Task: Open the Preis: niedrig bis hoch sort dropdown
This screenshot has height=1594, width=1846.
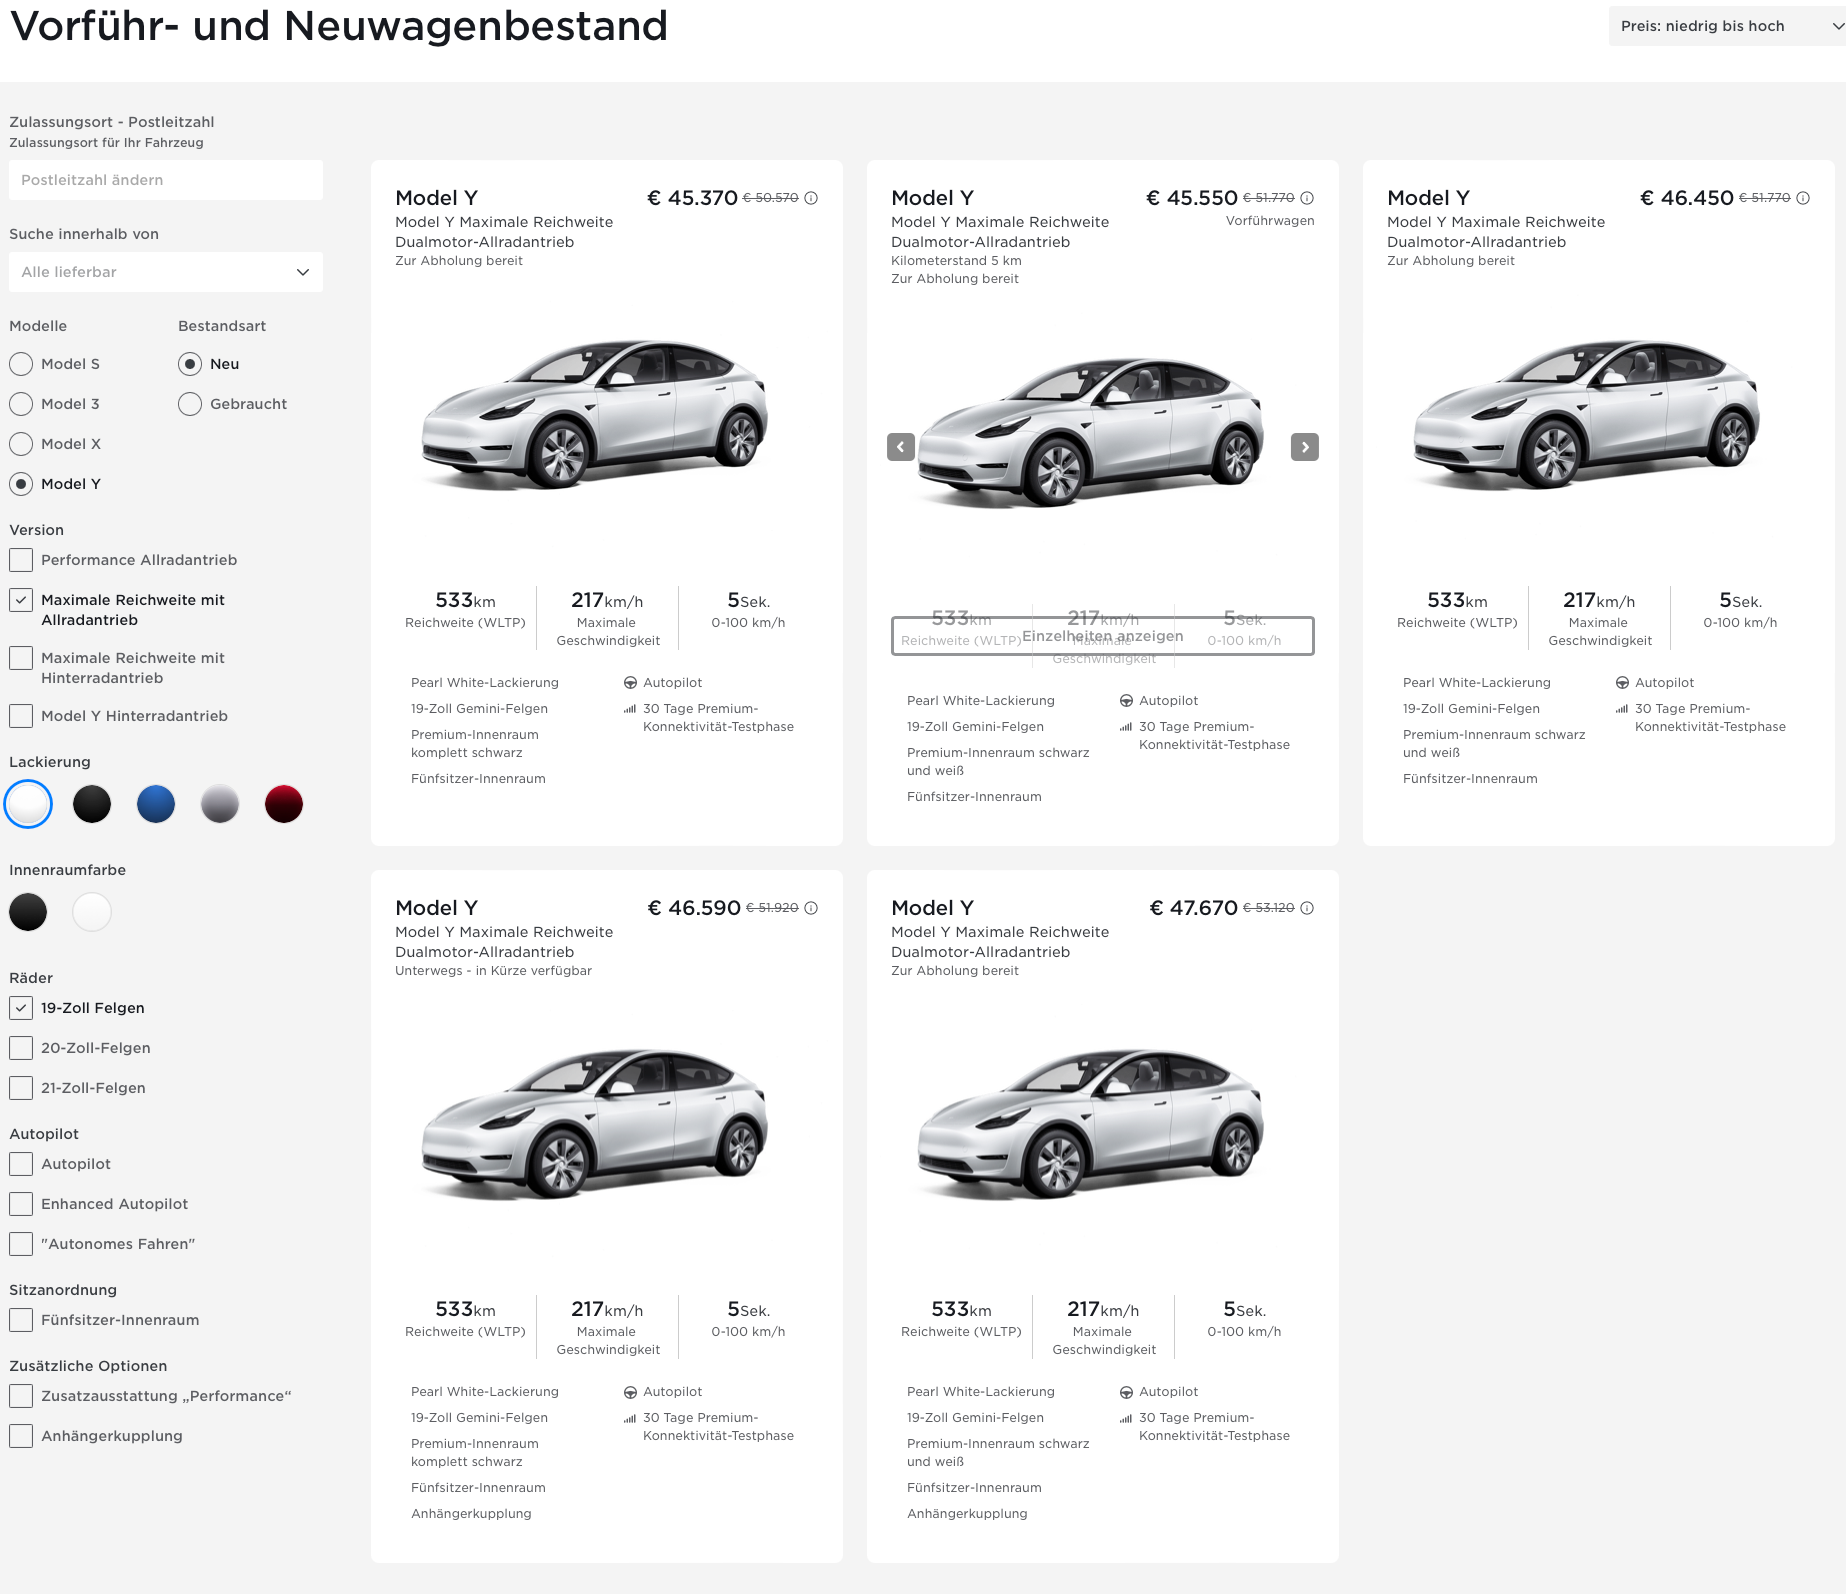Action: [1727, 26]
